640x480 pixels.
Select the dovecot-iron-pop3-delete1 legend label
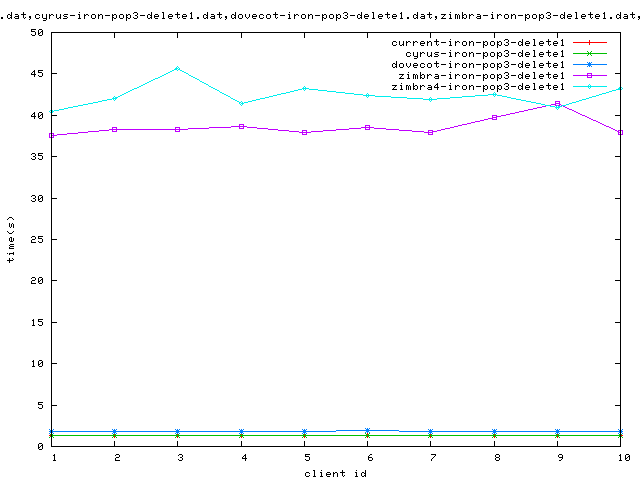(x=478, y=65)
